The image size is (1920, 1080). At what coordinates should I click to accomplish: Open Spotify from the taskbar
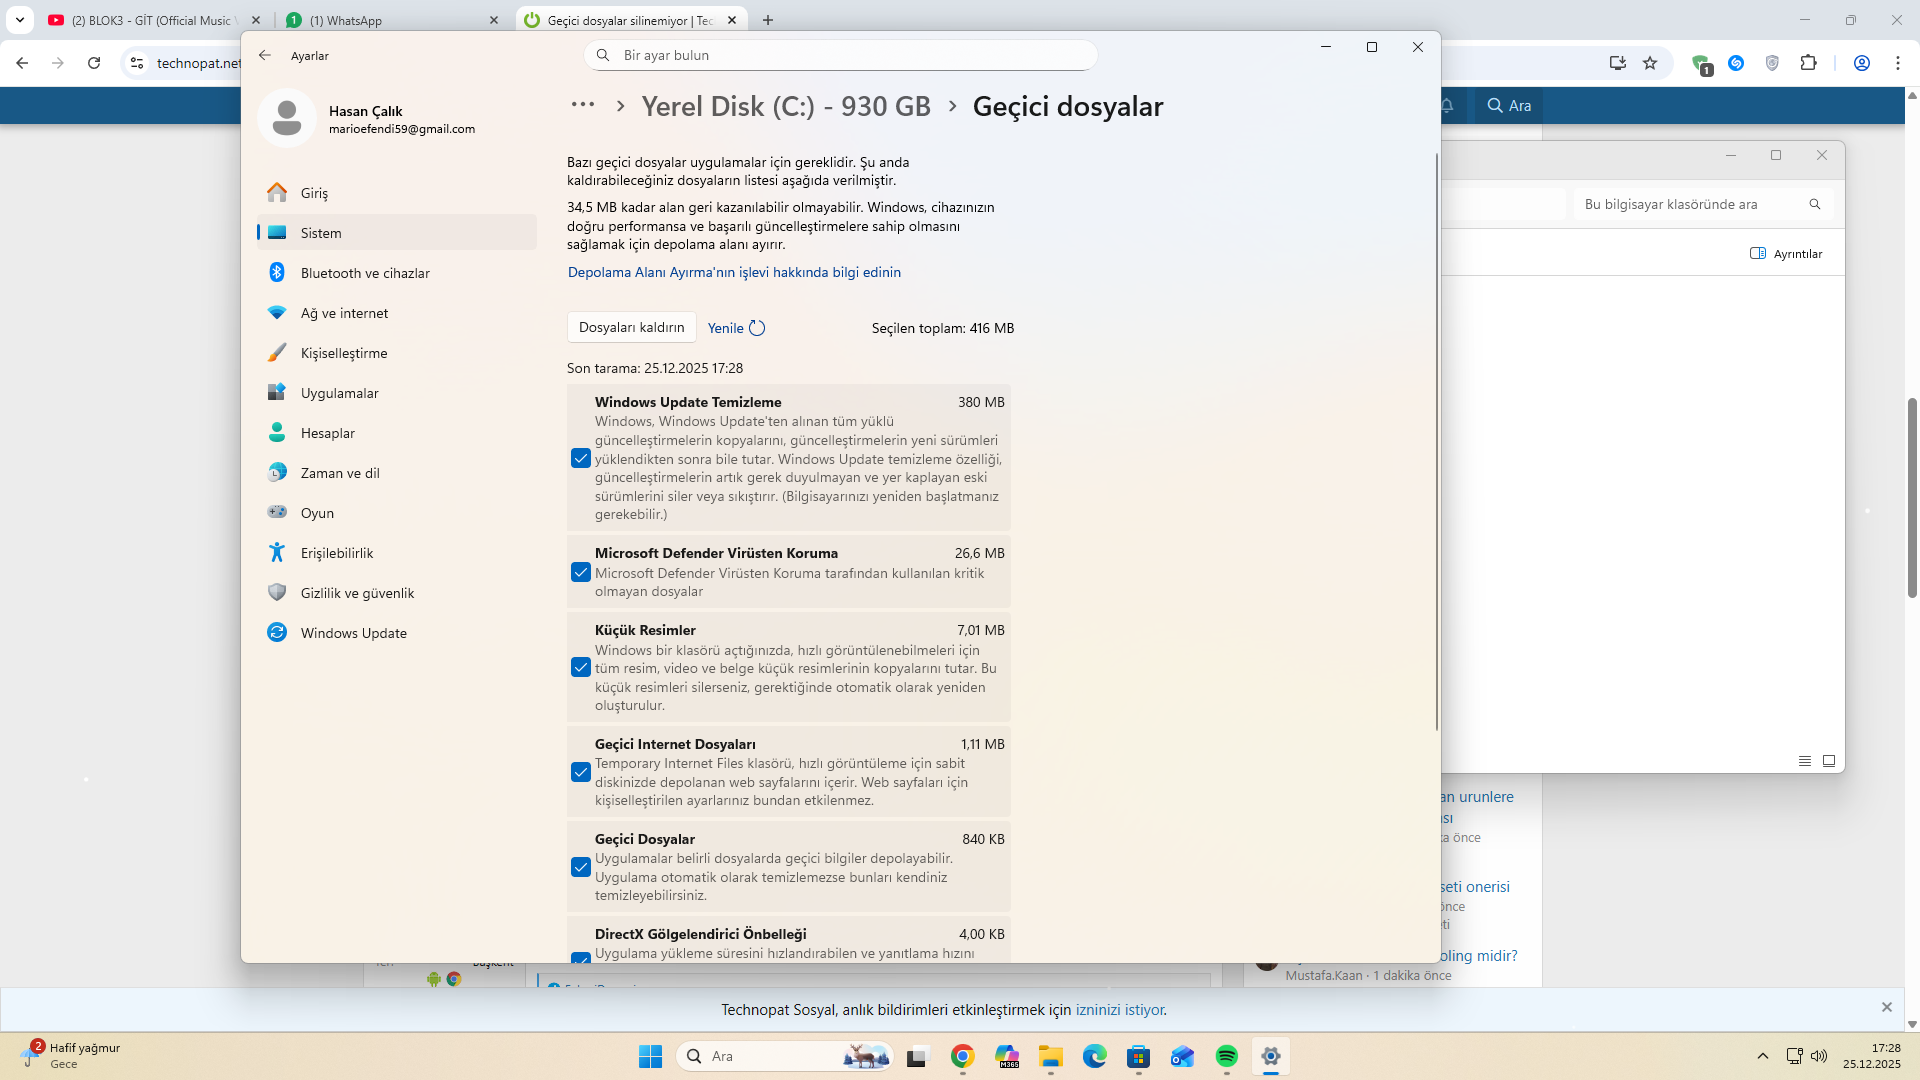pos(1226,1057)
